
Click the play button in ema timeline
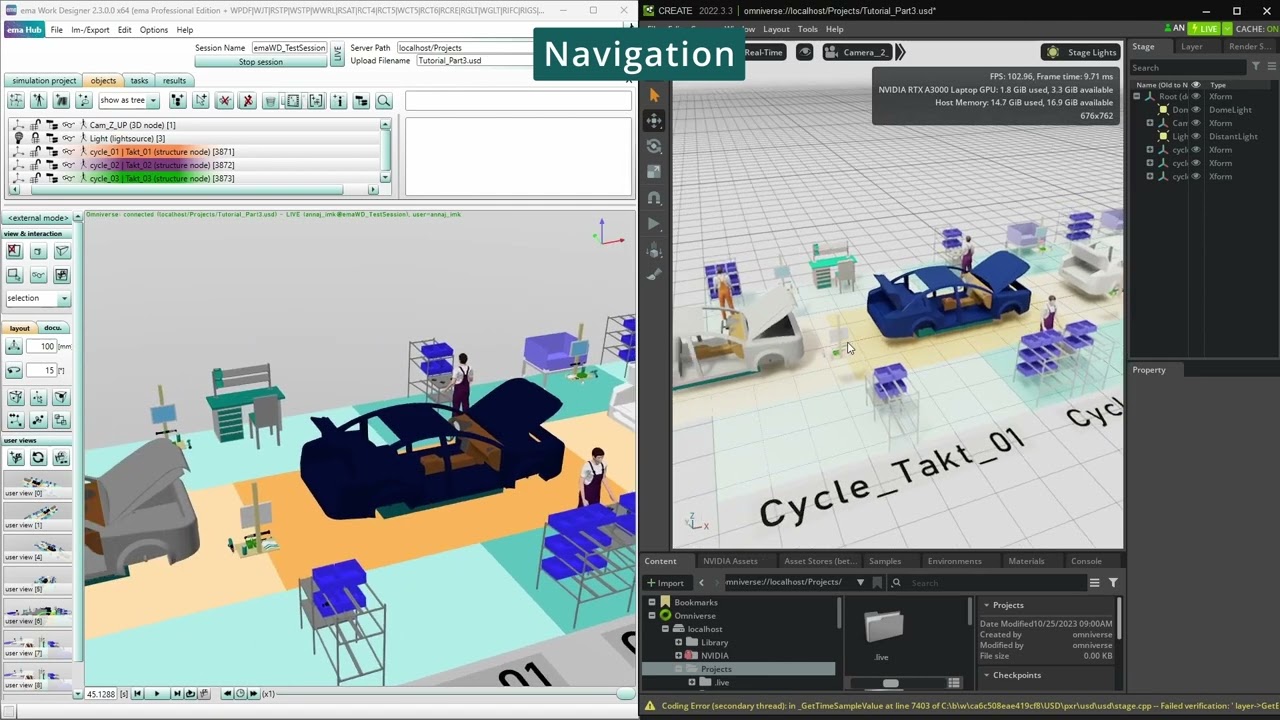(x=156, y=694)
